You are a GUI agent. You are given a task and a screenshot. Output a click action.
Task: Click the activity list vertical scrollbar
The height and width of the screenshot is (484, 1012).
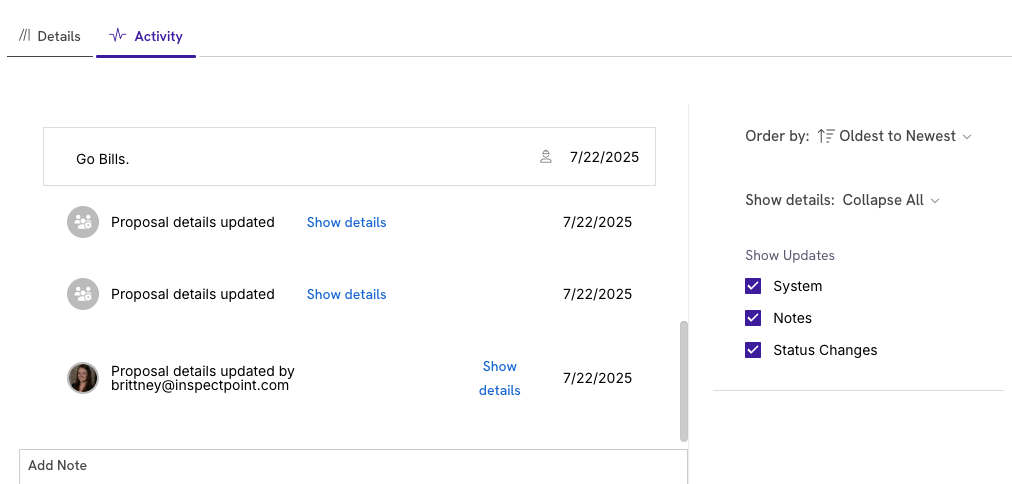click(684, 381)
